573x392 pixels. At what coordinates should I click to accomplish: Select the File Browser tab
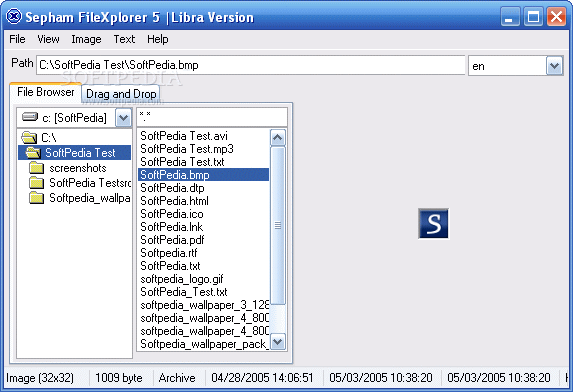45,92
